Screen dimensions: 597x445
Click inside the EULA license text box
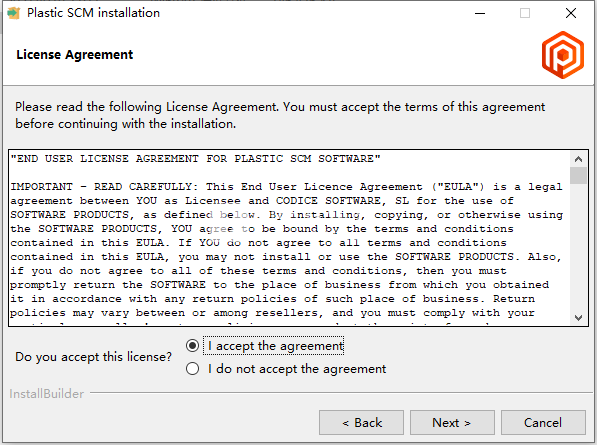(x=289, y=238)
